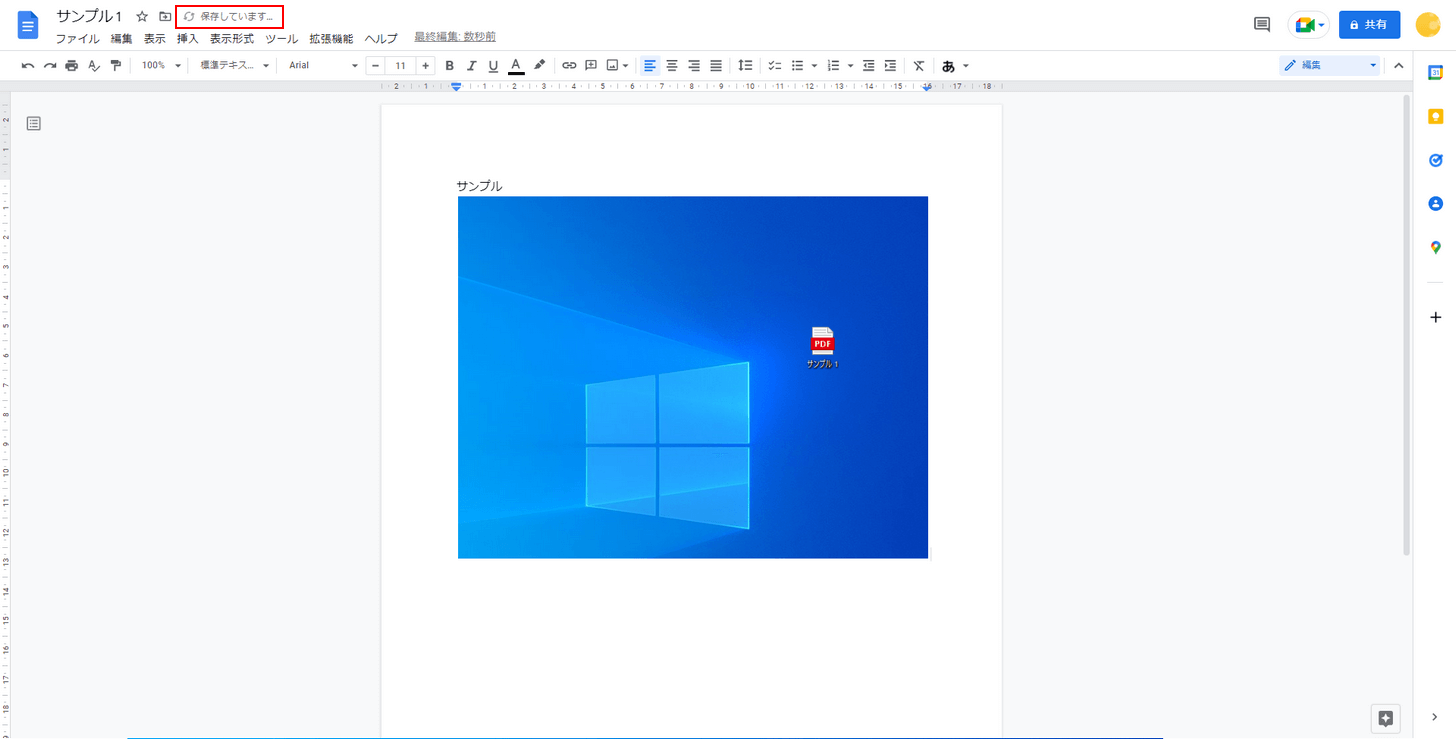Open the highlight color picker
This screenshot has height=739, width=1456.
pyautogui.click(x=539, y=66)
